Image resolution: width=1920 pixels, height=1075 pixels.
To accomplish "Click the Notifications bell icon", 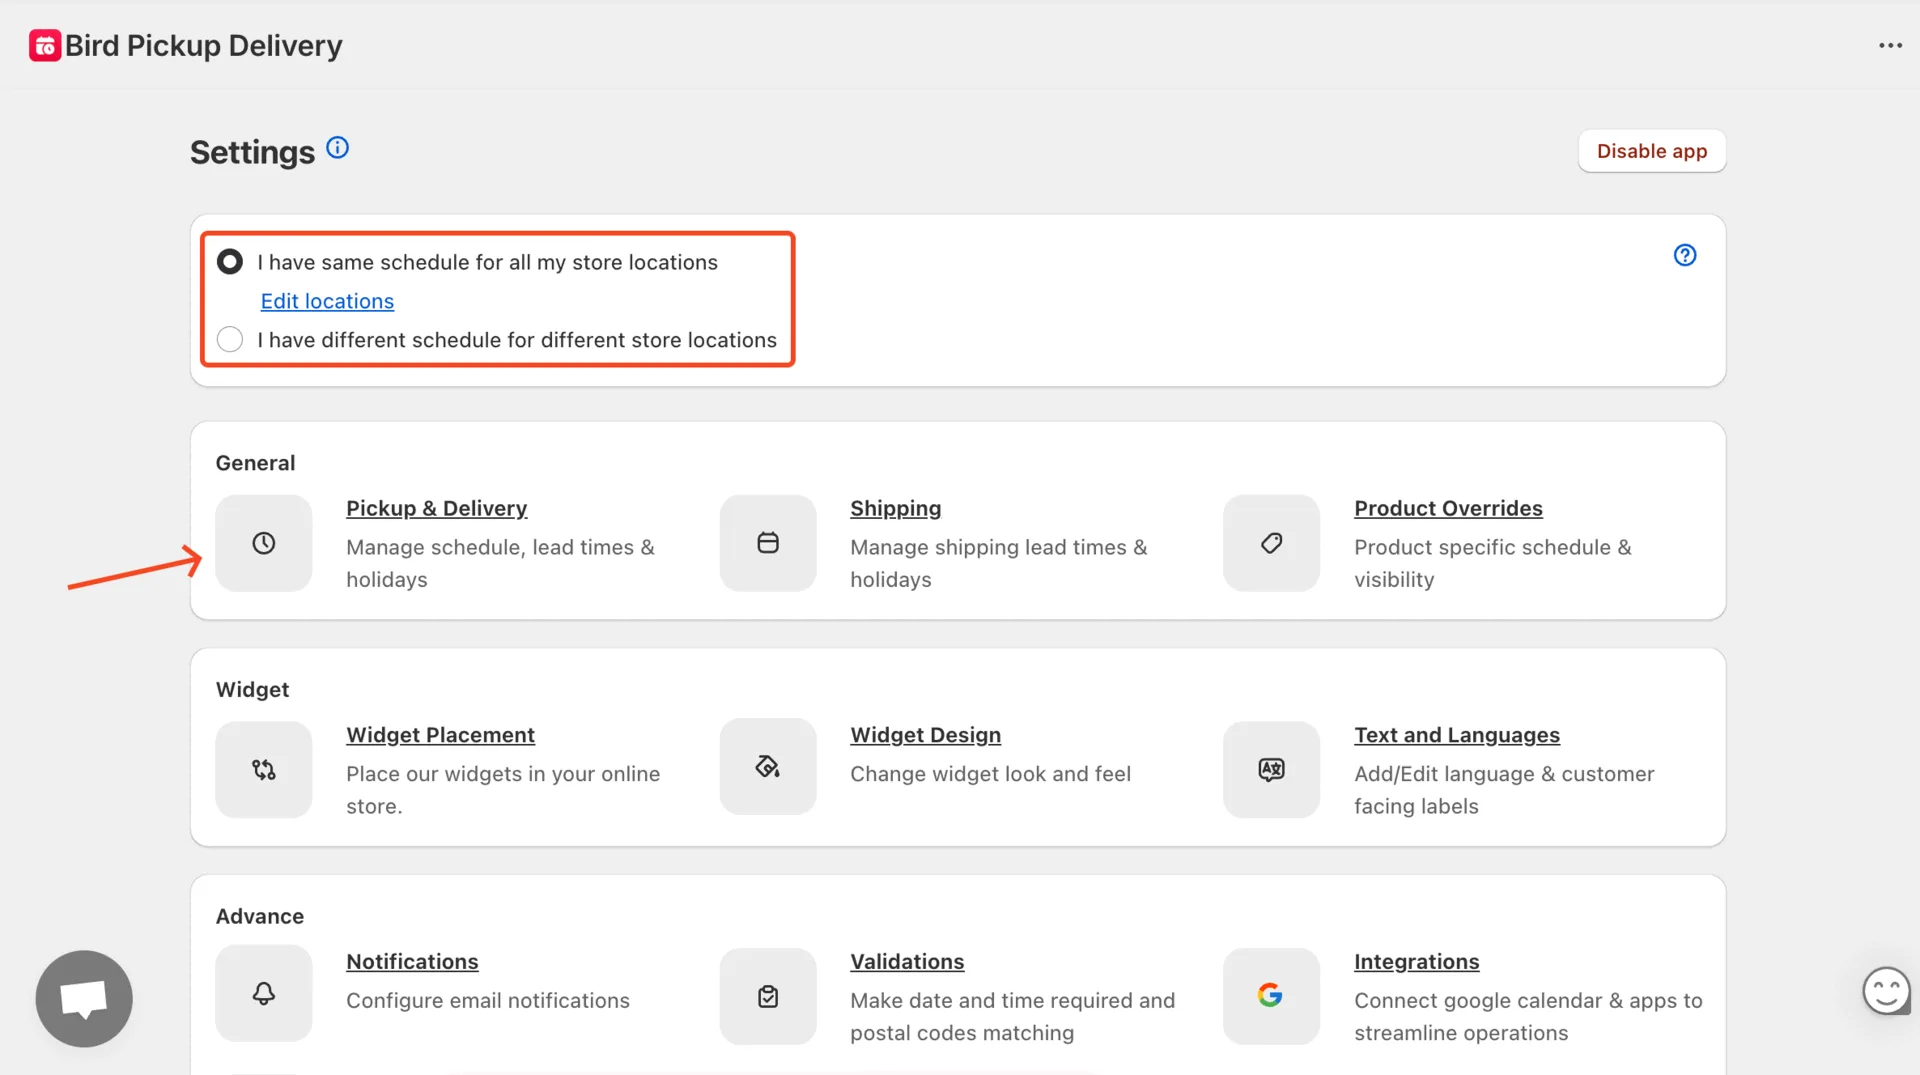I will click(264, 994).
